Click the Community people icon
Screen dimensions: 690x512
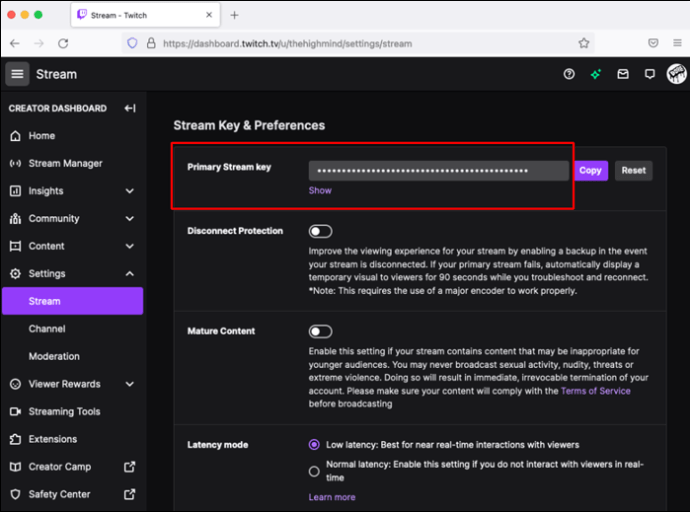coord(15,219)
